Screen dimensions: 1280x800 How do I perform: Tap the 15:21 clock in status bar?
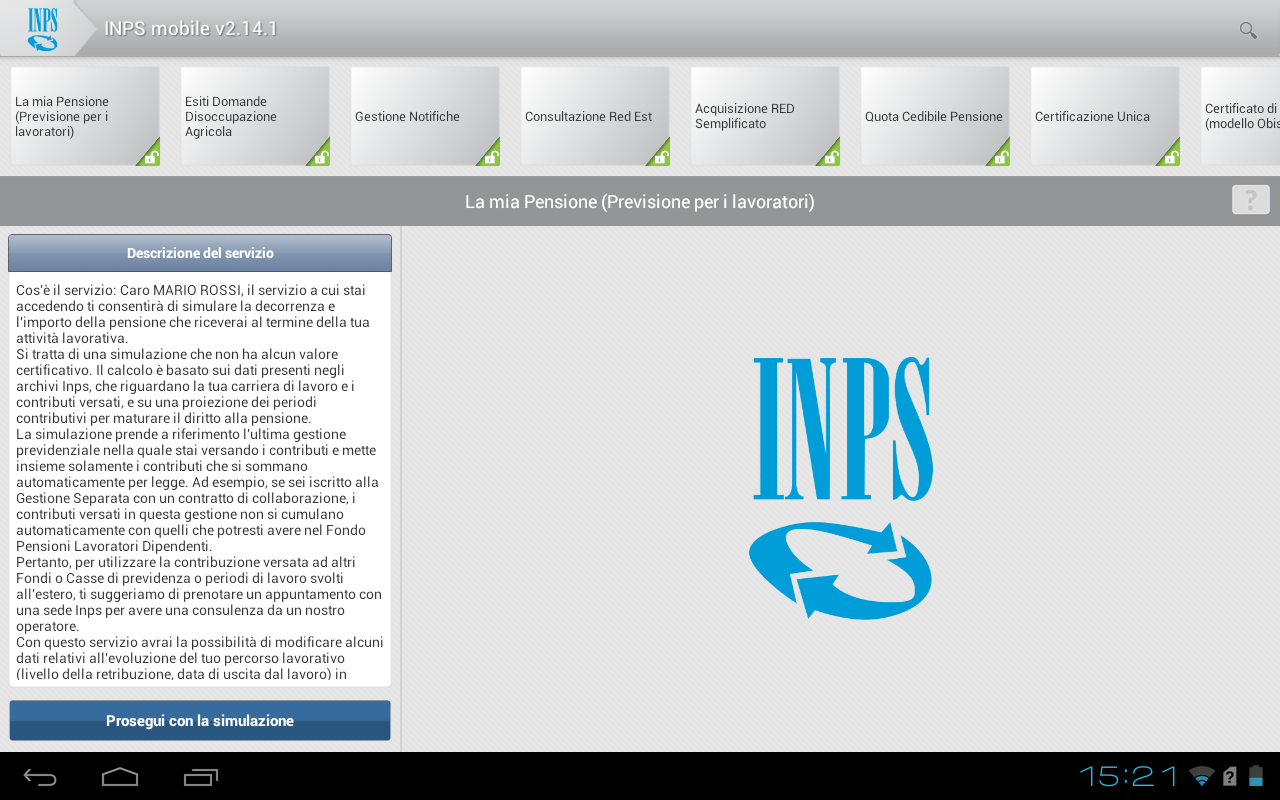(x=1130, y=776)
